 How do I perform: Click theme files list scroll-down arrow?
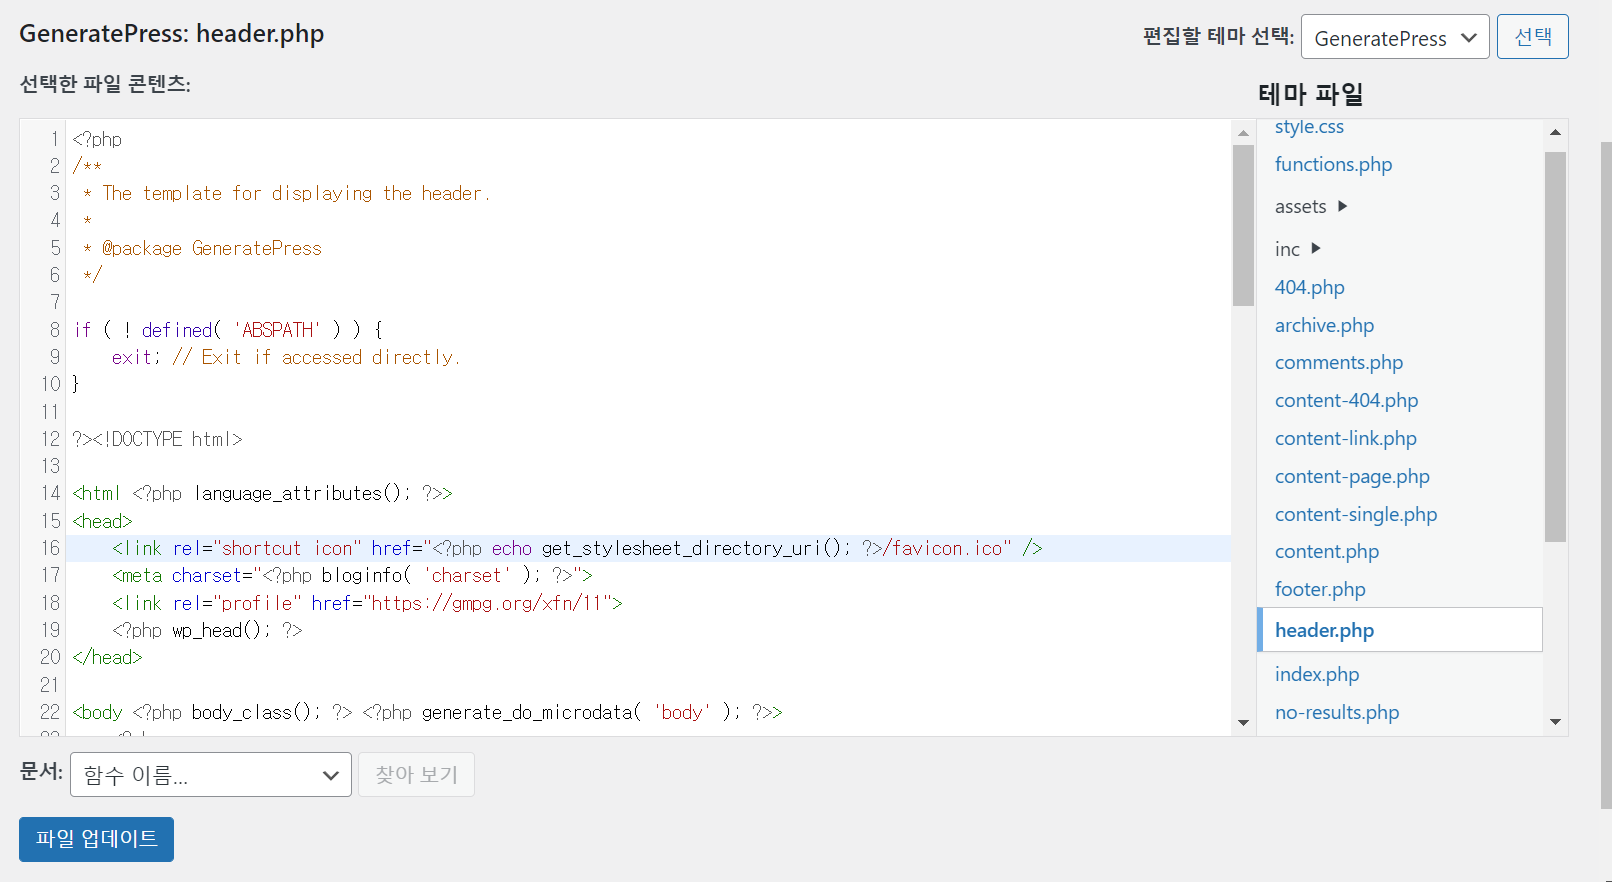pos(1555,722)
